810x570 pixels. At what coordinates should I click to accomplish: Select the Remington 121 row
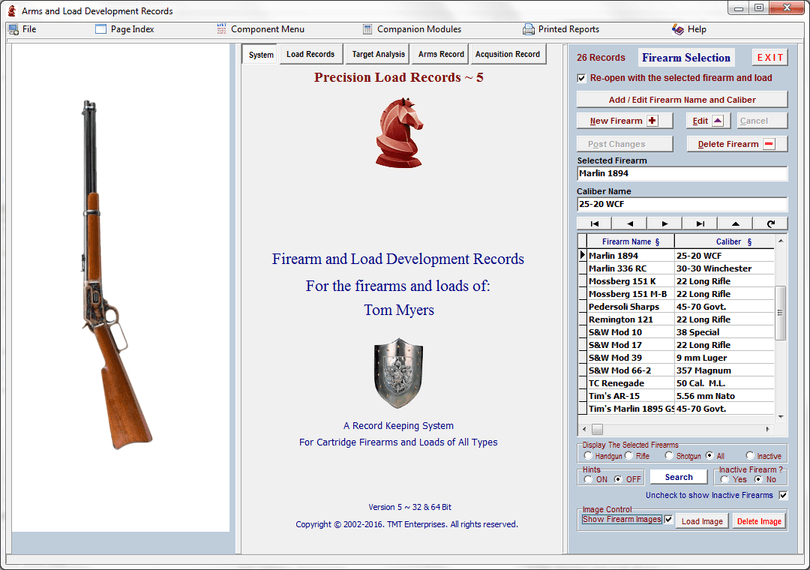point(624,319)
